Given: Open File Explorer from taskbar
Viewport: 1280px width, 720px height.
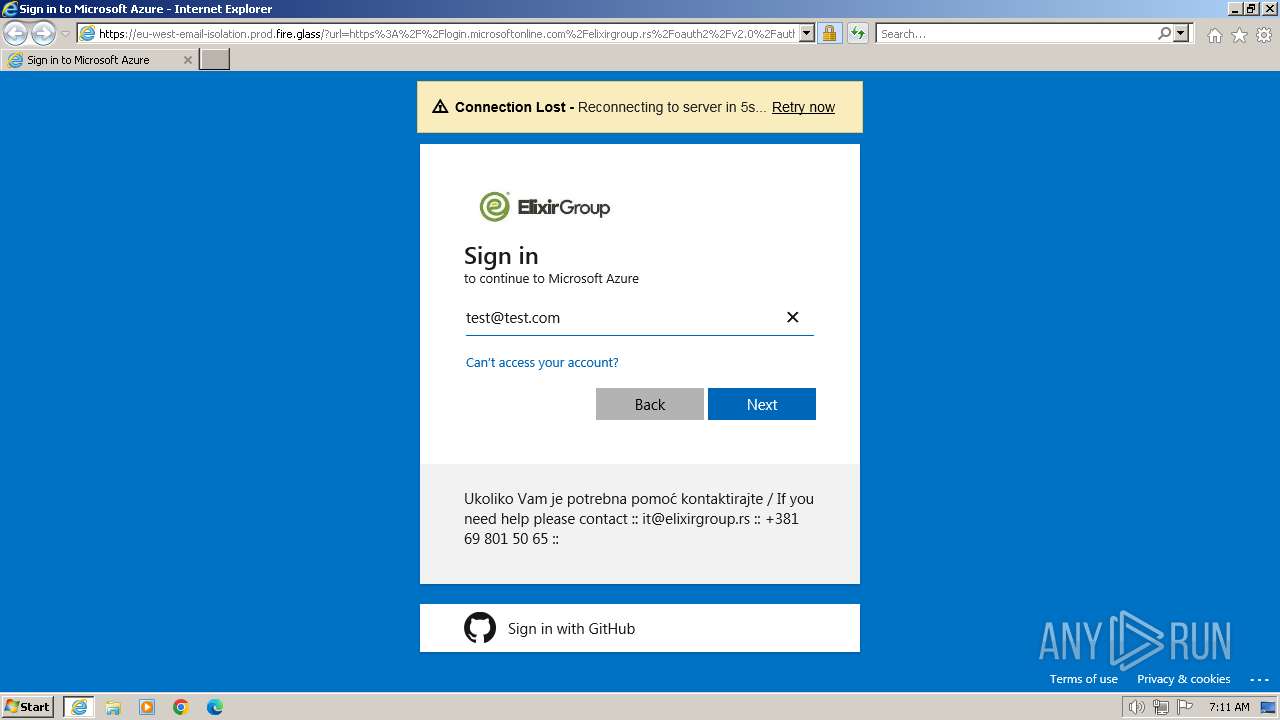Looking at the screenshot, I should point(113,707).
